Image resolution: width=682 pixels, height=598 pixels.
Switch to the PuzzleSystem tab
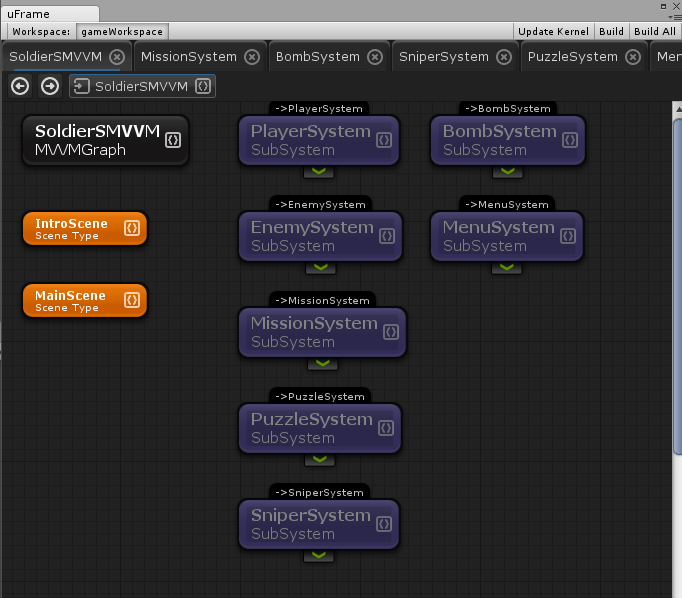coord(572,56)
